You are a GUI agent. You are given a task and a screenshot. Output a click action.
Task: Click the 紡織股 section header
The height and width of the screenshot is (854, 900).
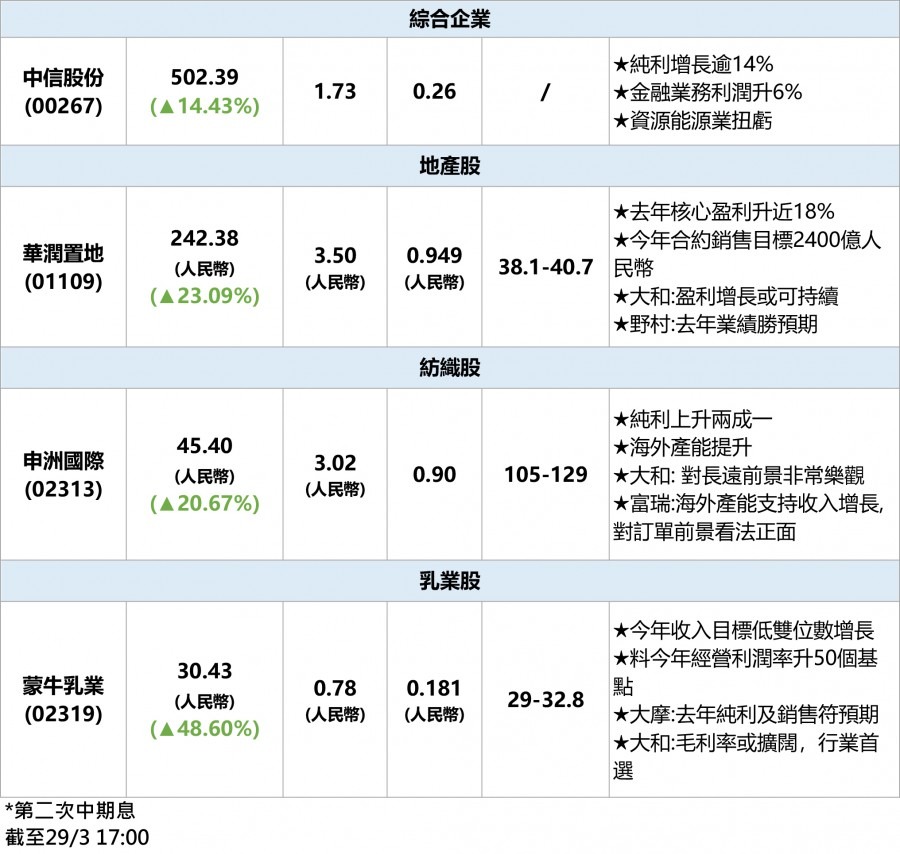pos(449,368)
